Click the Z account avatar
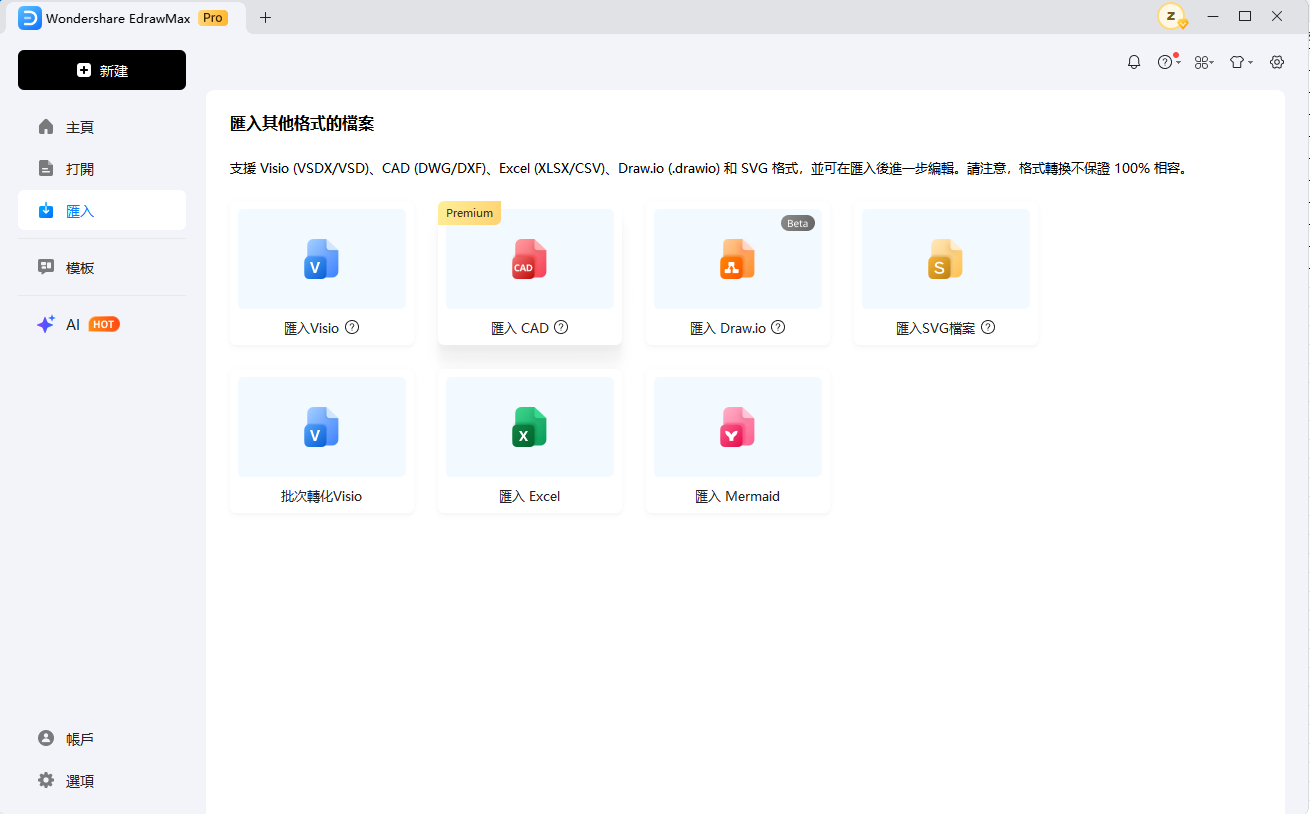This screenshot has height=814, width=1310. (x=1171, y=17)
